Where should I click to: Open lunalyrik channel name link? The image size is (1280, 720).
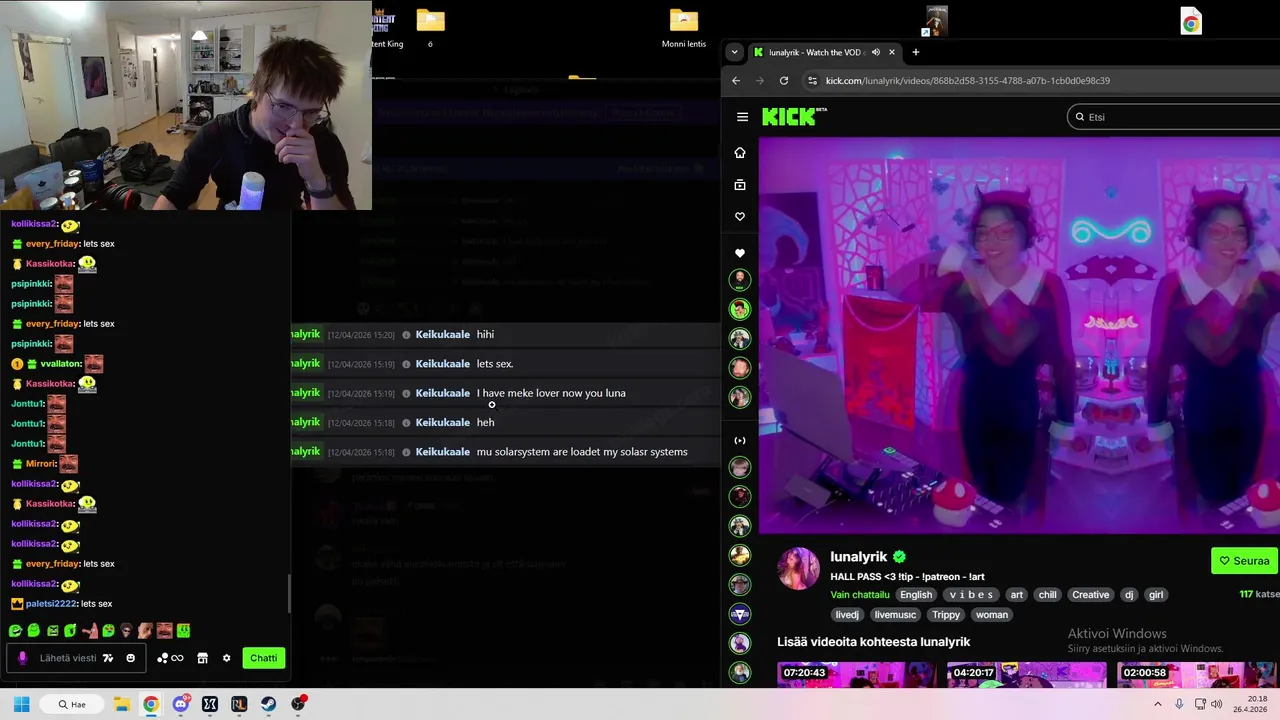[859, 557]
